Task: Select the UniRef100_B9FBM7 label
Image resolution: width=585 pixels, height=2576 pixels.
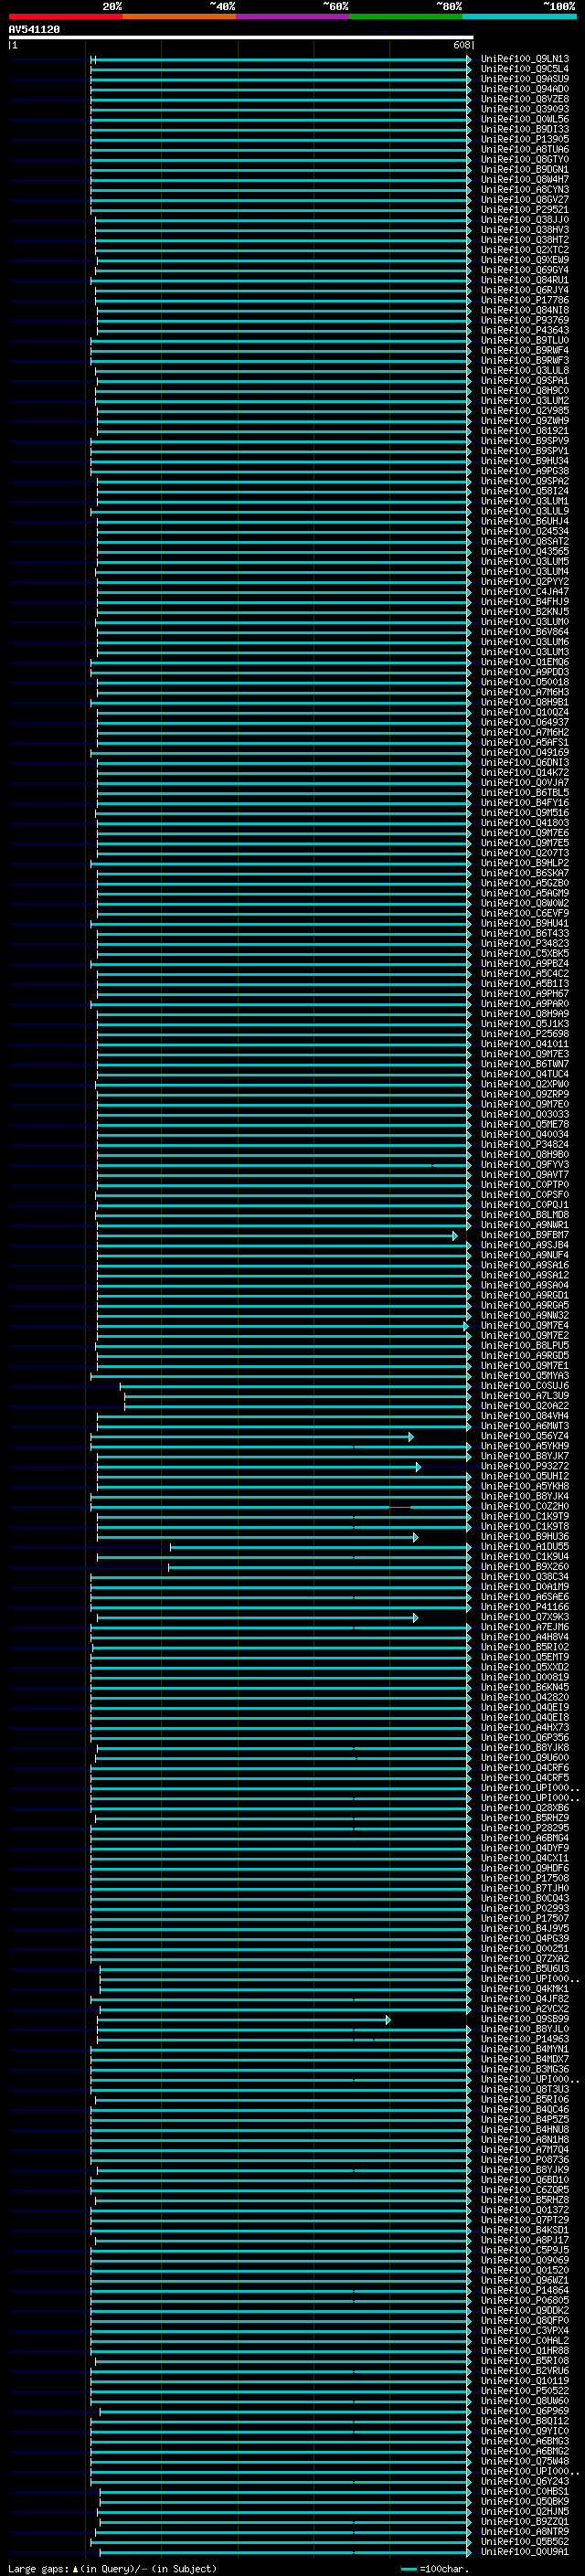Action: [525, 1235]
